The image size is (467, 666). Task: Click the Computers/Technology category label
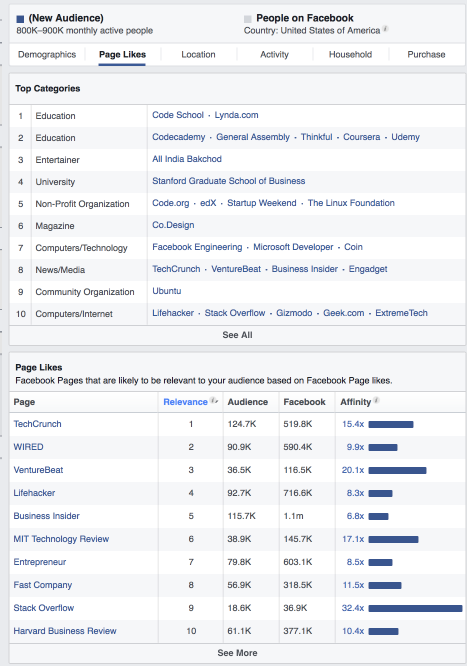[82, 248]
